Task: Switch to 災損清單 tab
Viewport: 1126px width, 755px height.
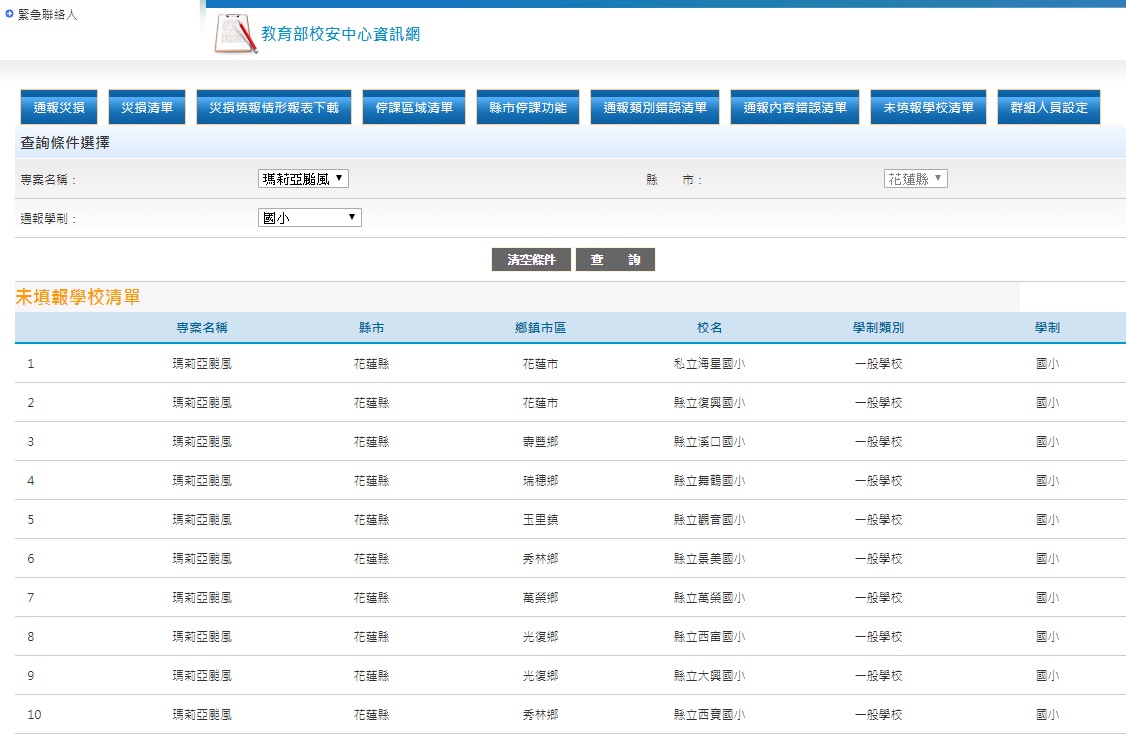Action: pos(147,108)
